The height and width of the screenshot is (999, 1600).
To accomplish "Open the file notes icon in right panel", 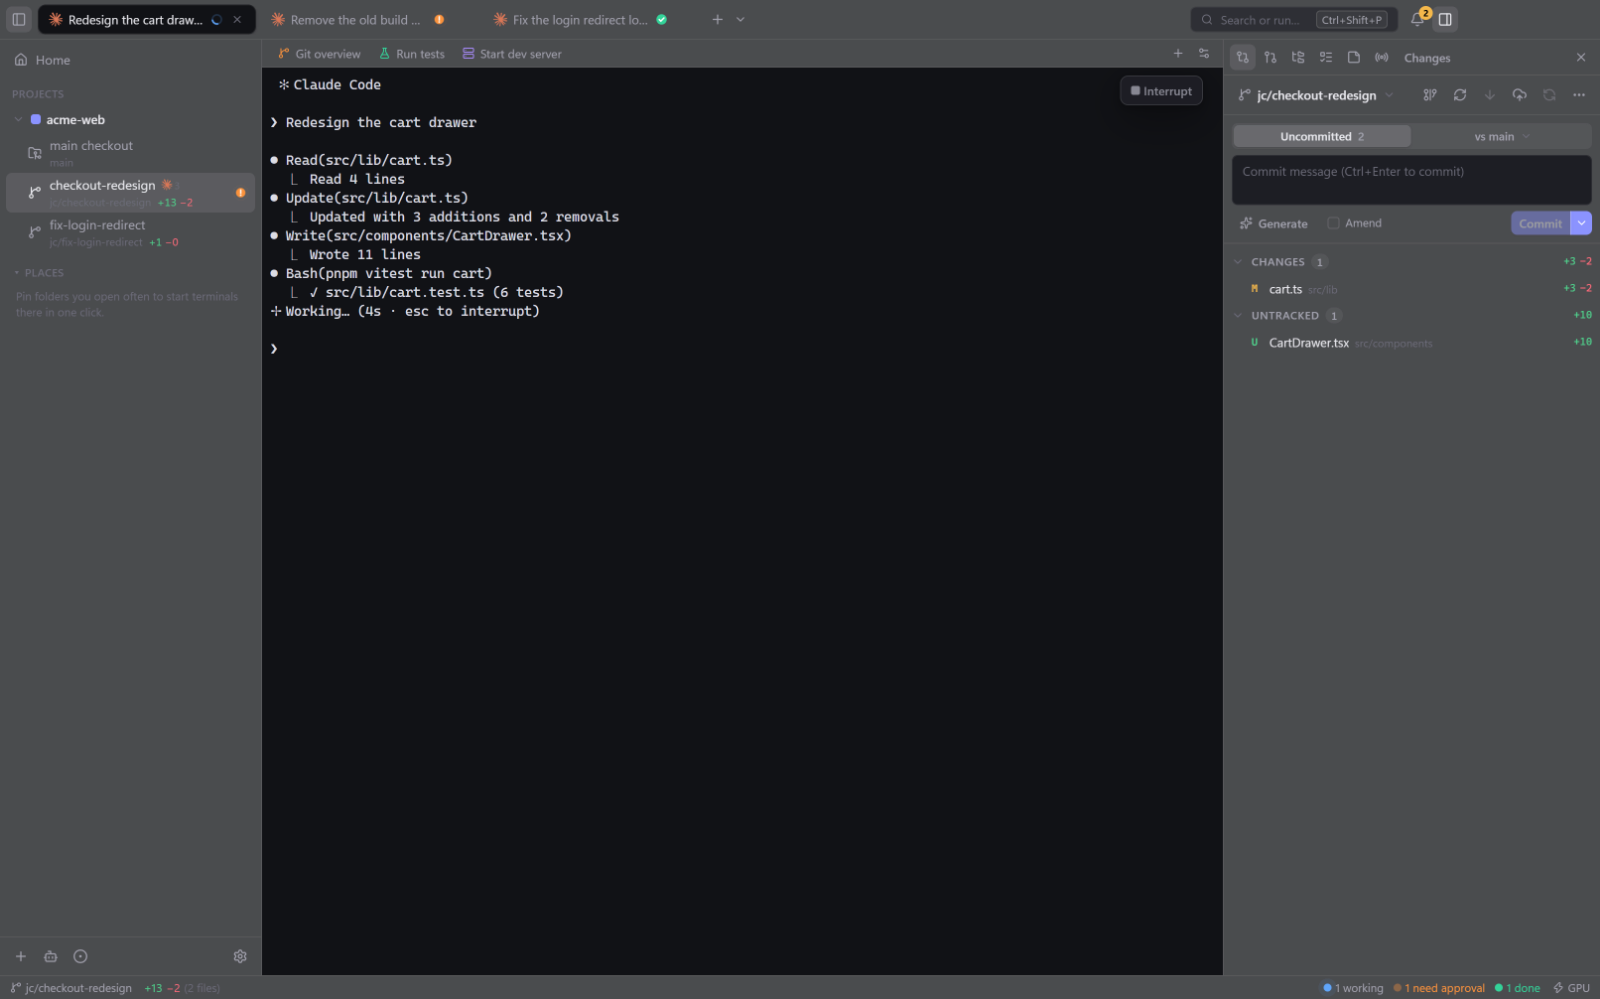I will click(1354, 57).
